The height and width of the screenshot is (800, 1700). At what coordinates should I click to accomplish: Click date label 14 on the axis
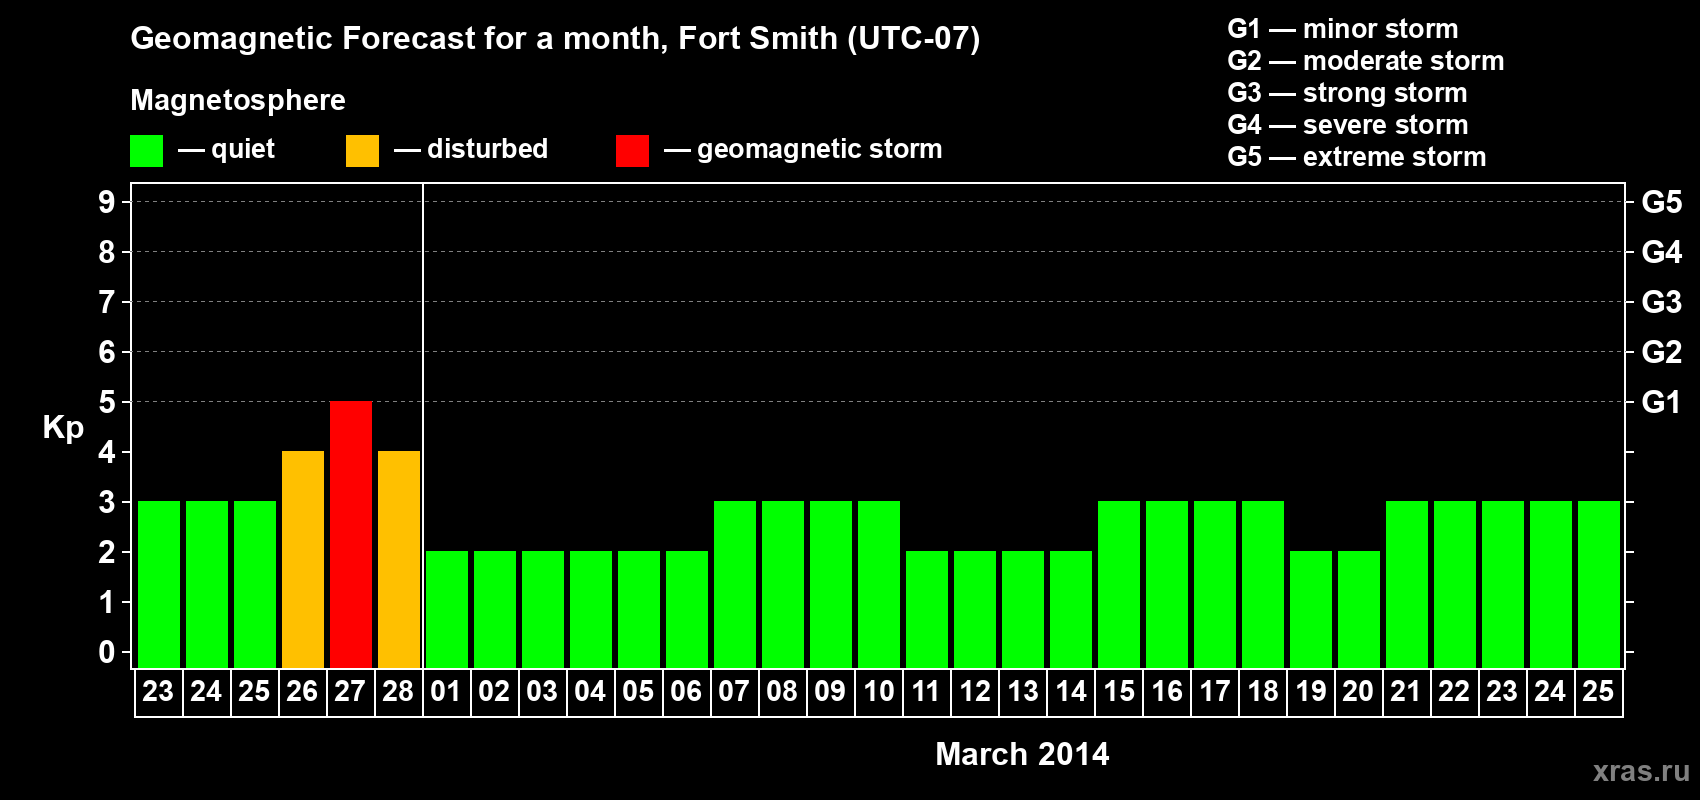[1071, 692]
